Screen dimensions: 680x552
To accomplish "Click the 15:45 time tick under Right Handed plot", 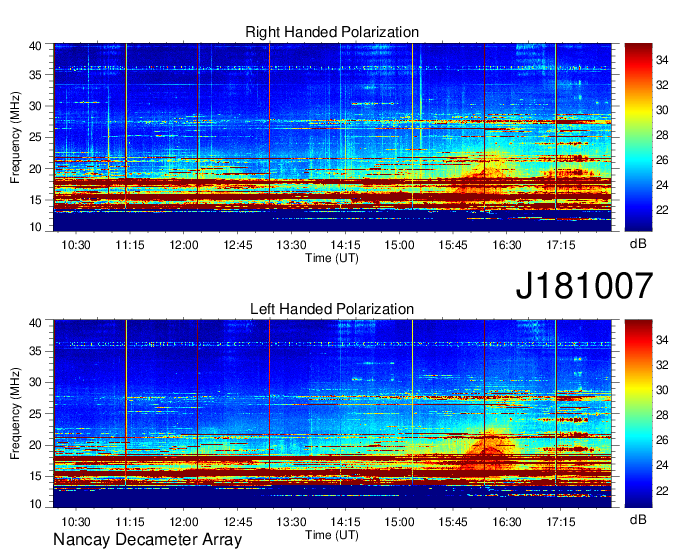I will [x=453, y=245].
